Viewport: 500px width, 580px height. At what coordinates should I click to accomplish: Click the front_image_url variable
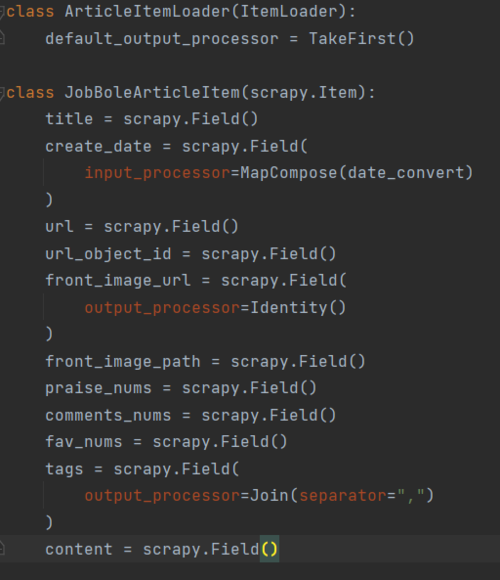coord(118,281)
